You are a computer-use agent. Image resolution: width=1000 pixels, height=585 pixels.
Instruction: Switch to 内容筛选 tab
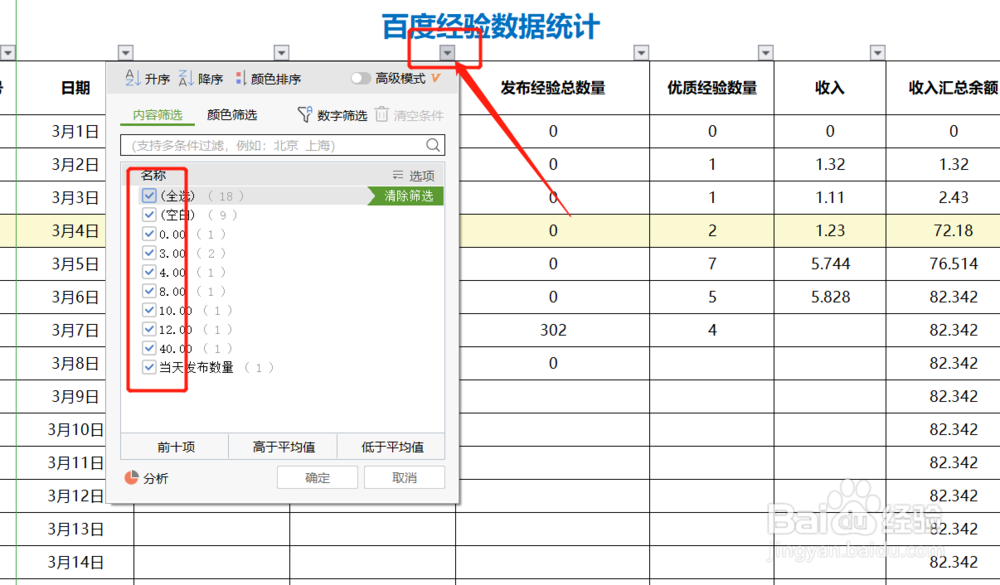[x=158, y=115]
